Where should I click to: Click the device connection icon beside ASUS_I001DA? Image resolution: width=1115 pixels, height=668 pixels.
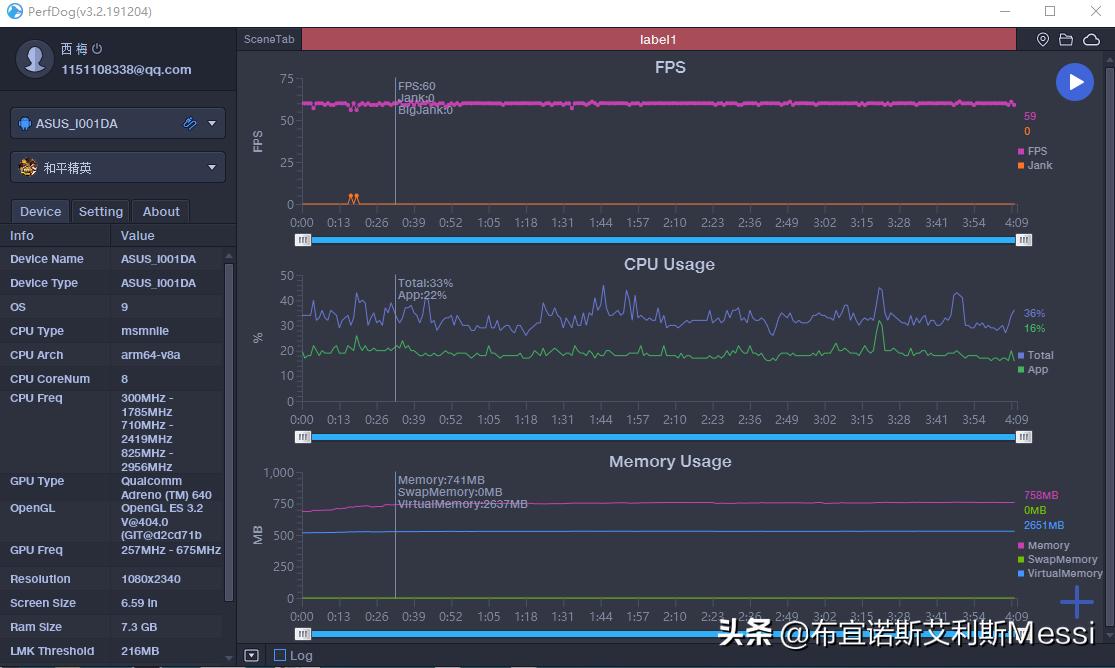click(189, 122)
